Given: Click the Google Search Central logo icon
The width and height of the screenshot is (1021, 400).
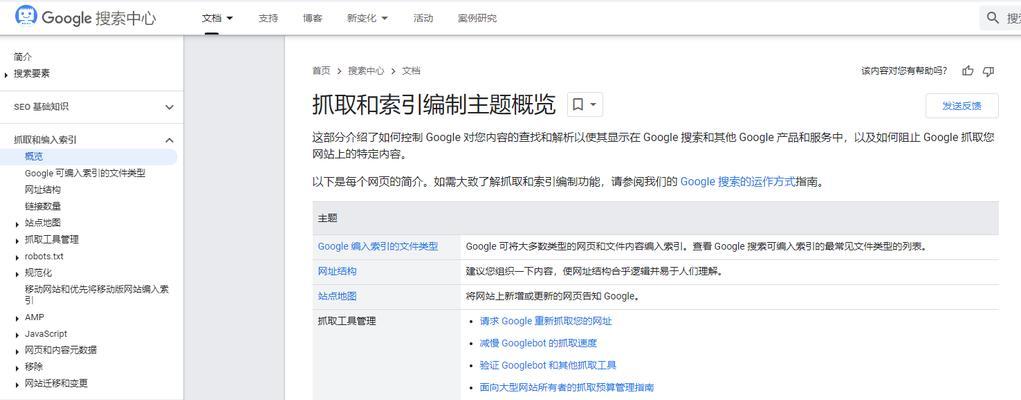Looking at the screenshot, I should pos(26,16).
